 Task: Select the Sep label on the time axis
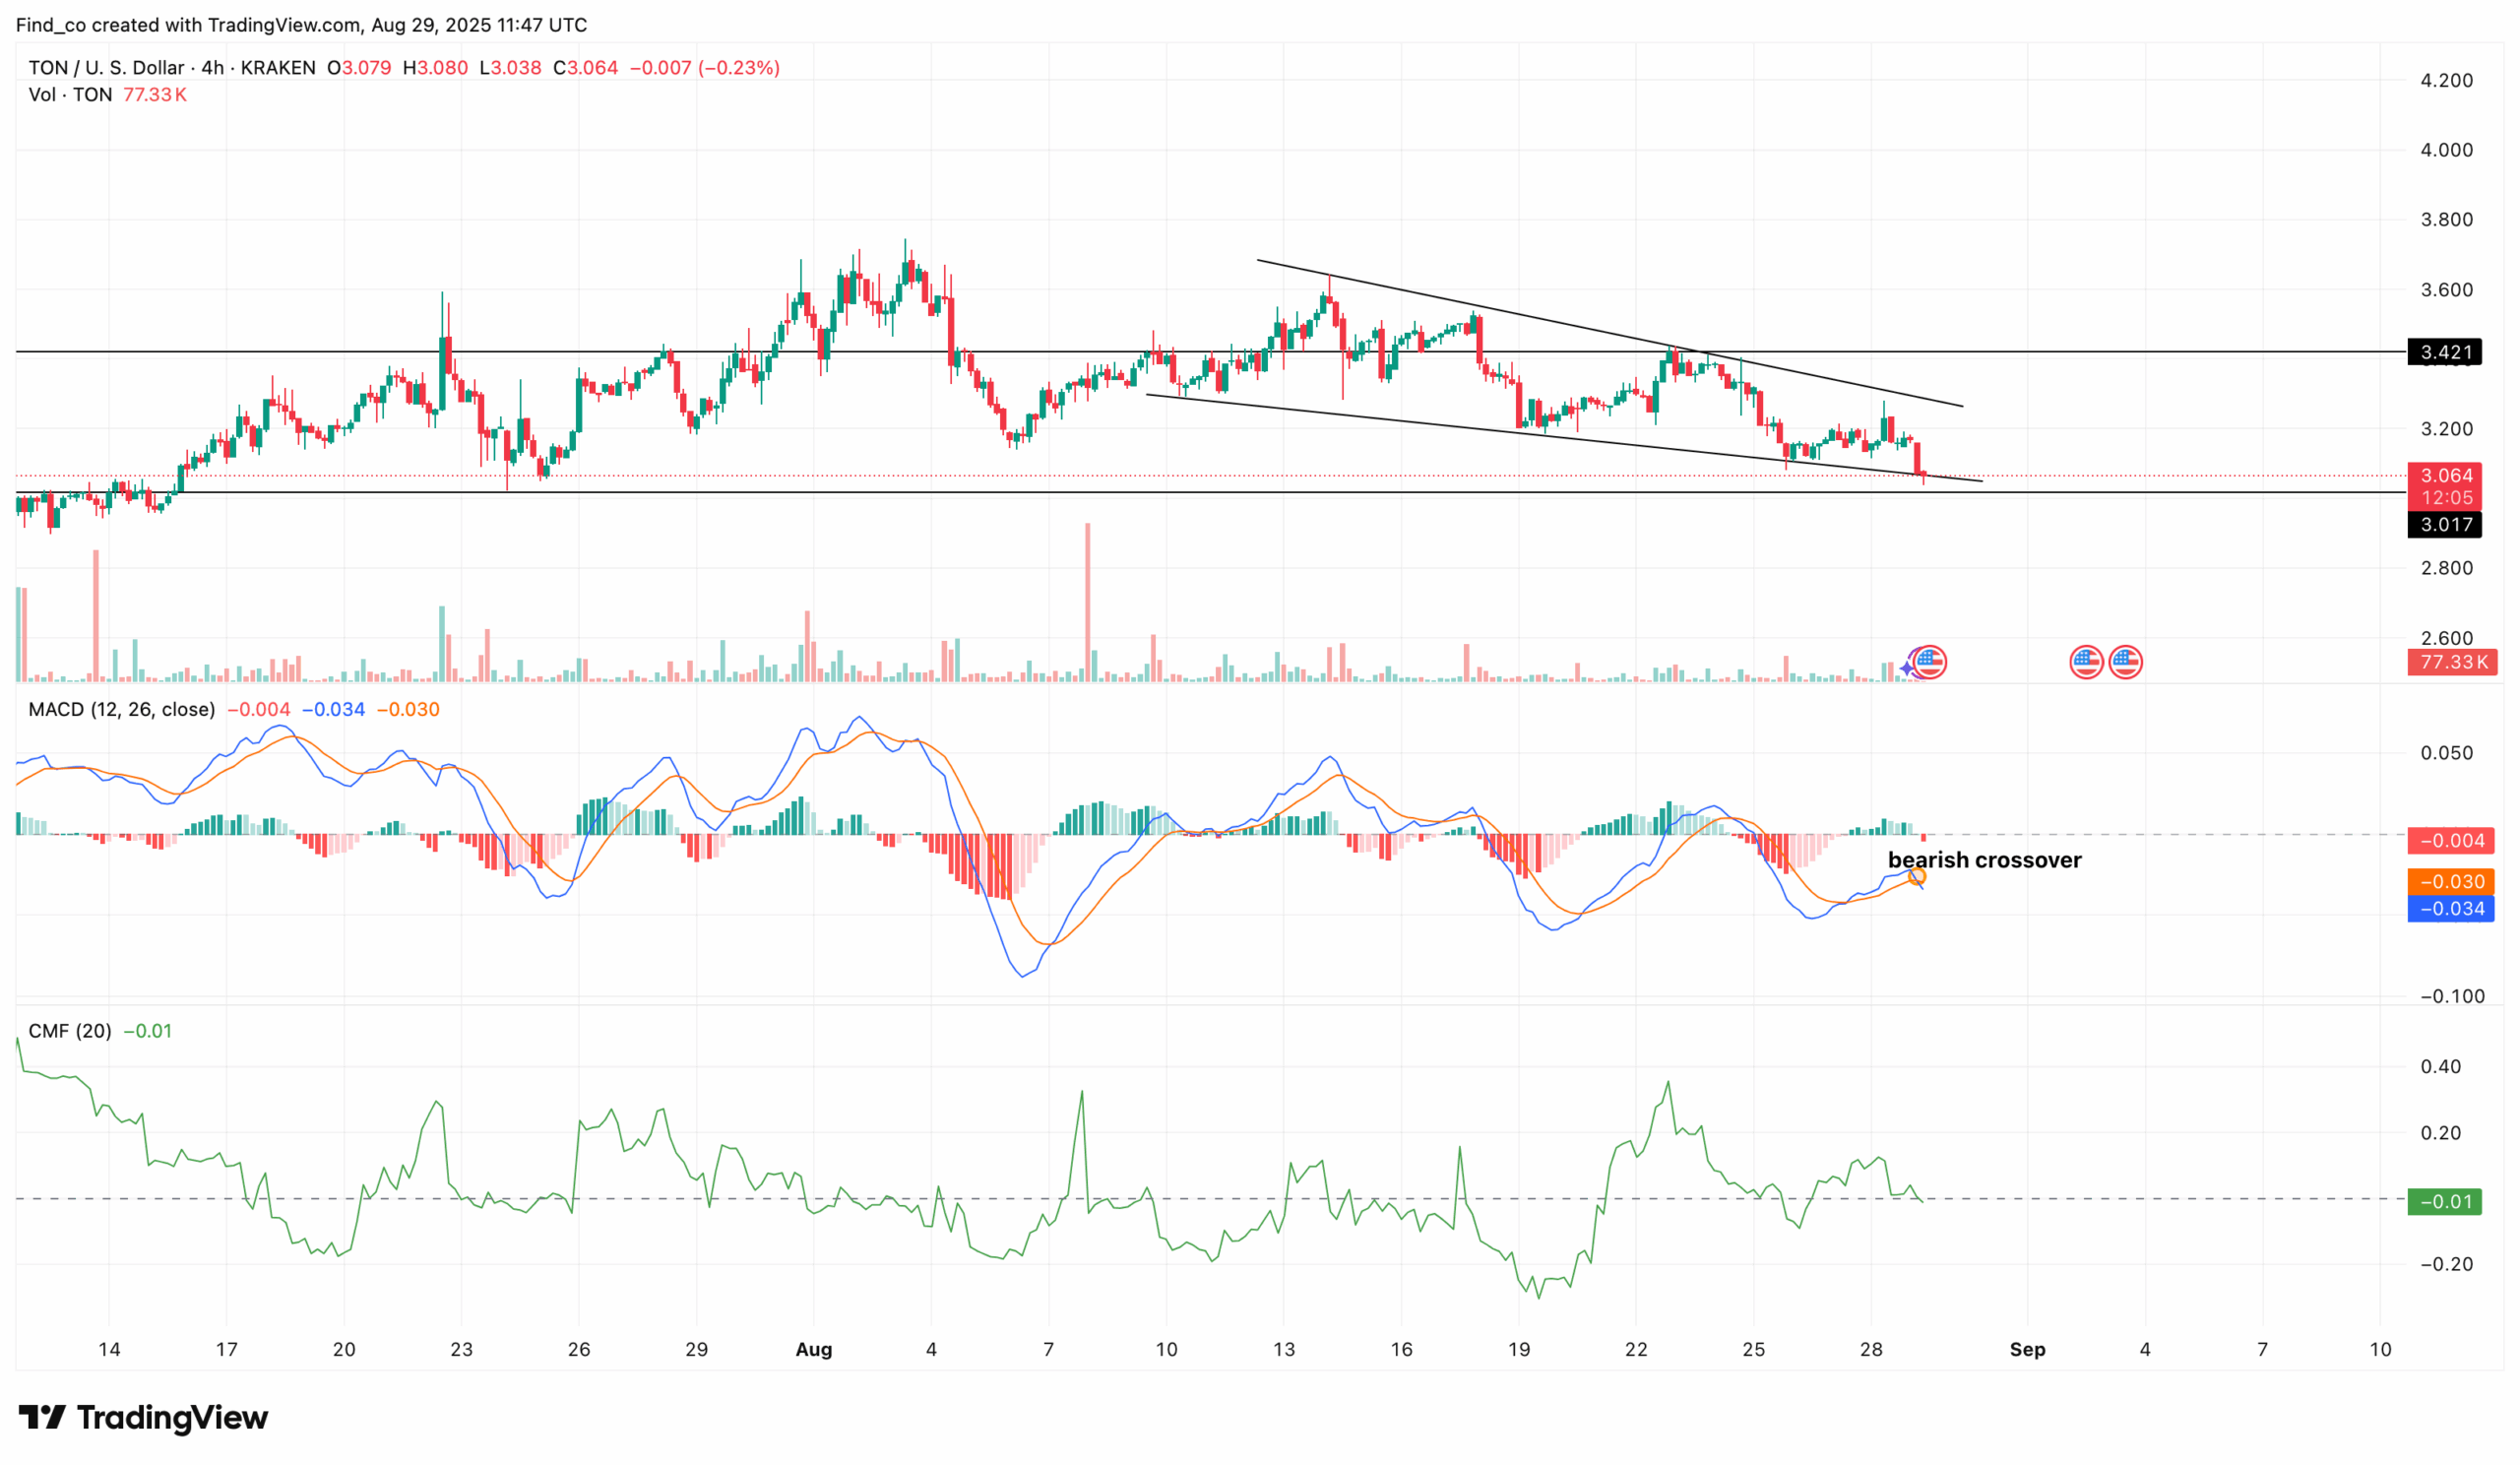[2030, 1349]
